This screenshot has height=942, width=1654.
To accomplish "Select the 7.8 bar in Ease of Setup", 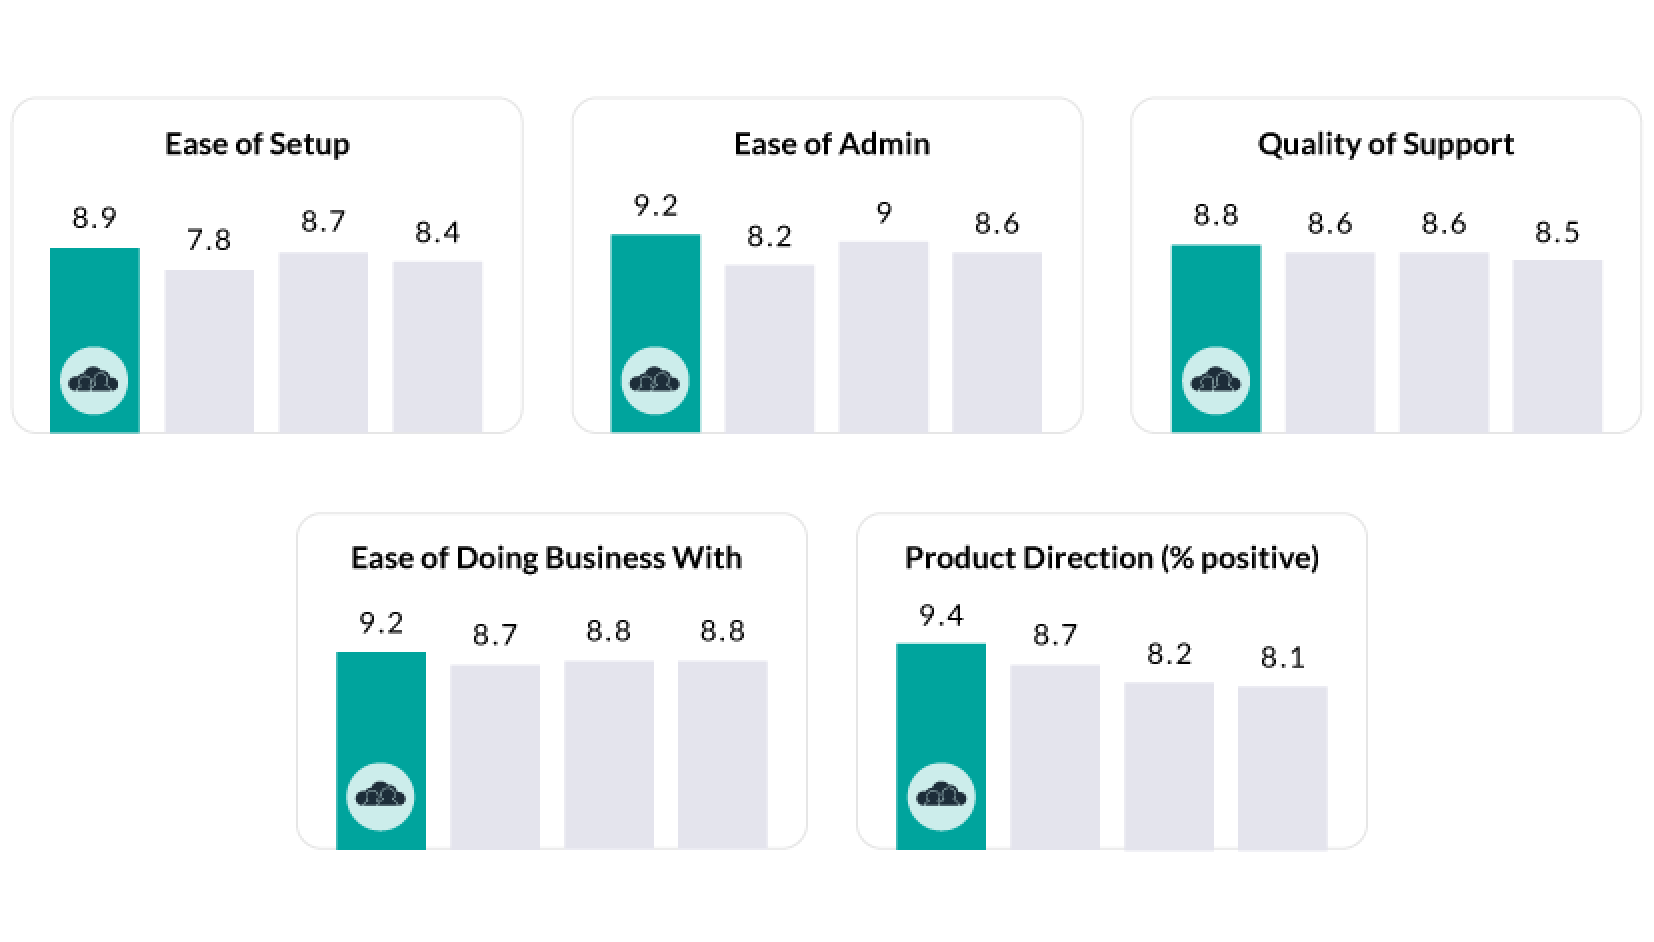I will click(209, 350).
